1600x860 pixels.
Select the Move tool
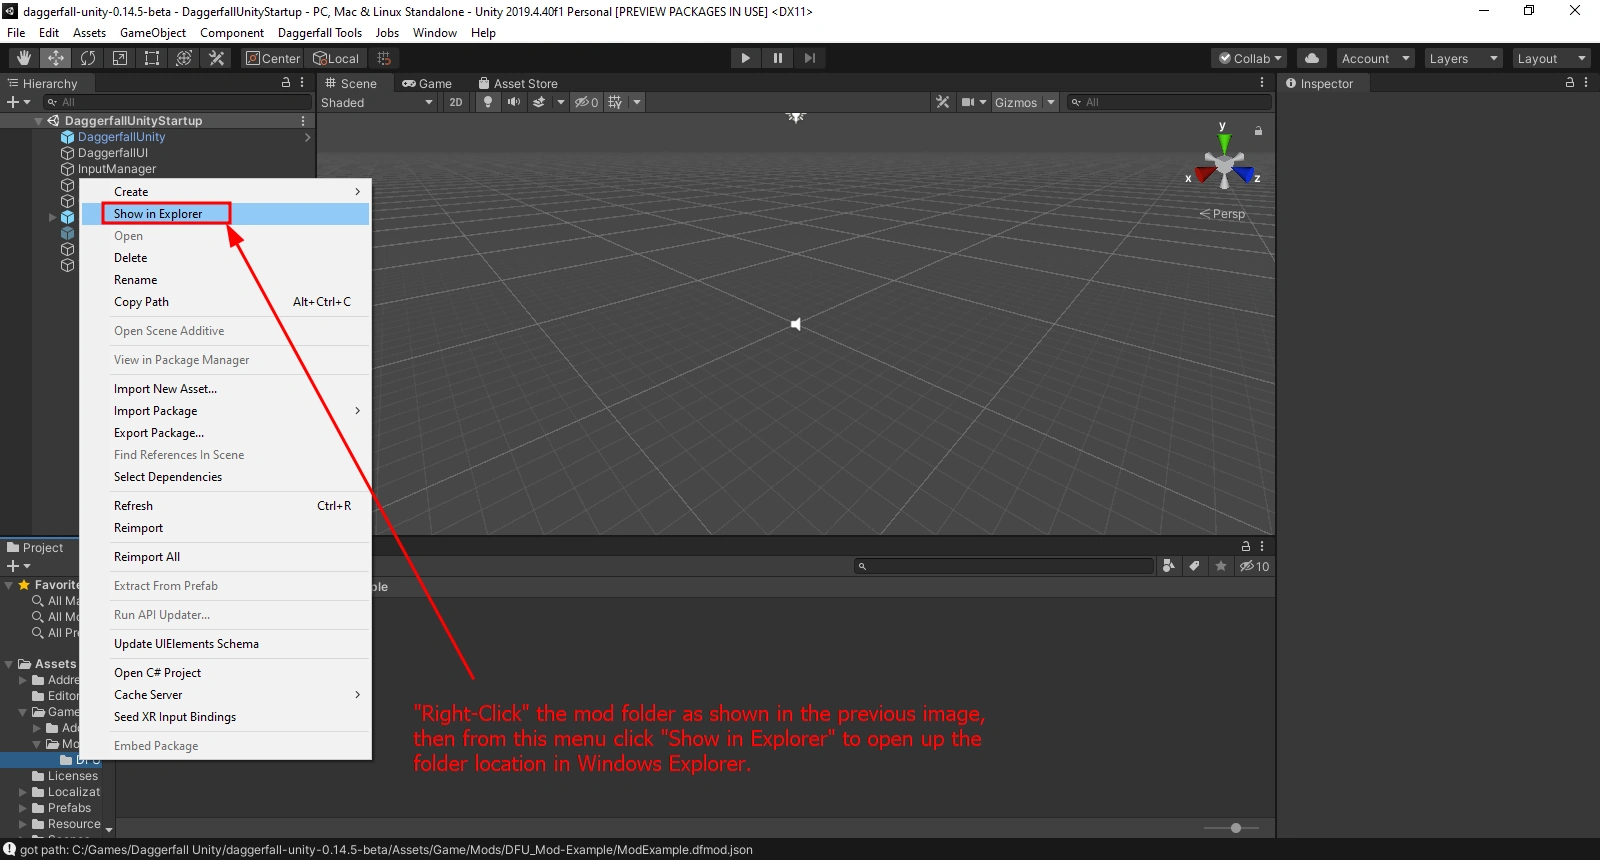(56, 58)
